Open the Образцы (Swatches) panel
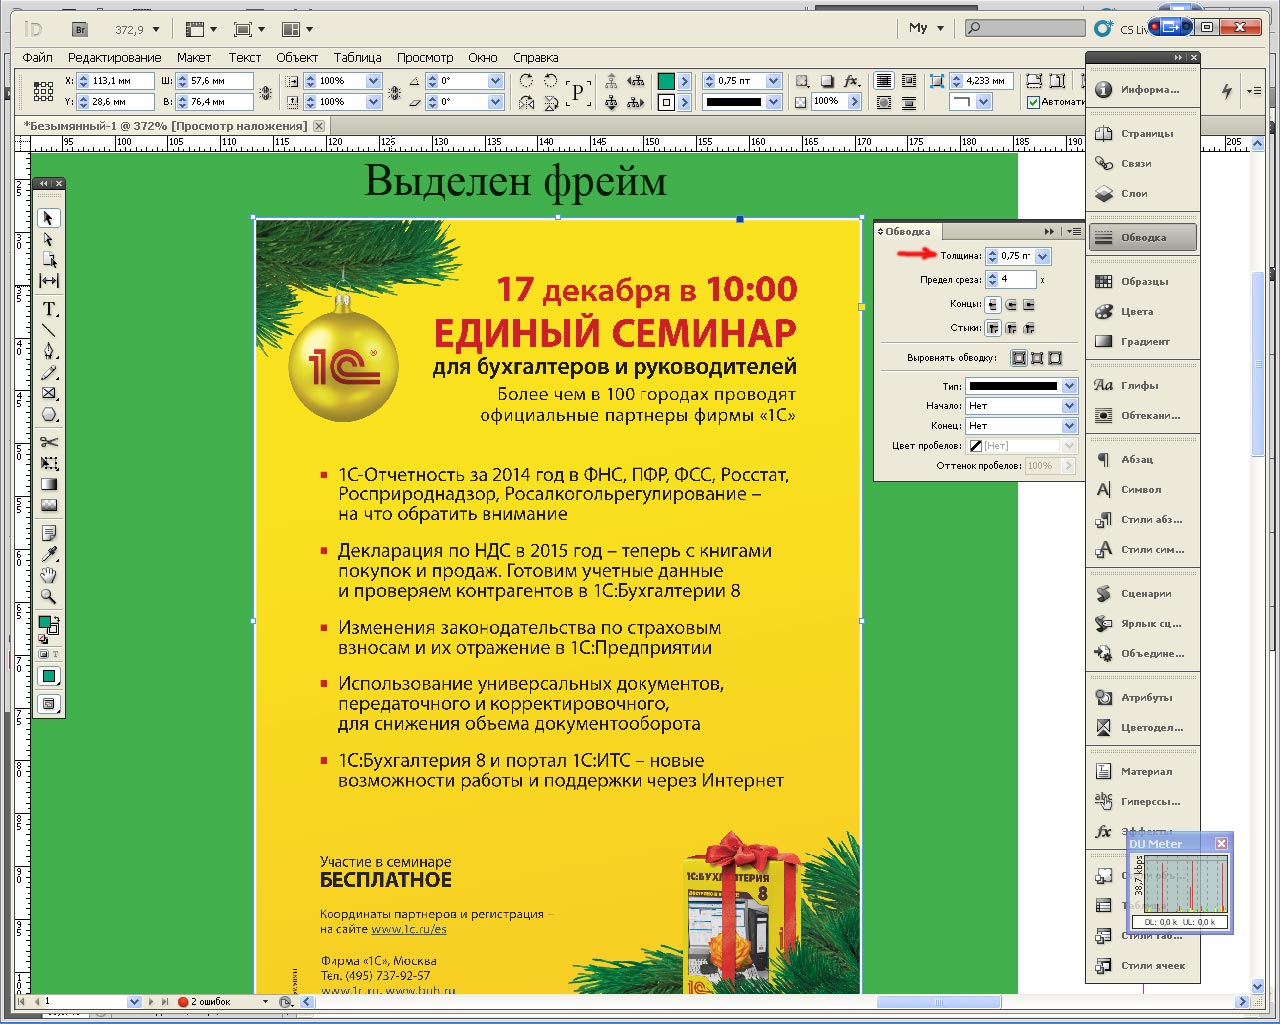 pos(1142,281)
